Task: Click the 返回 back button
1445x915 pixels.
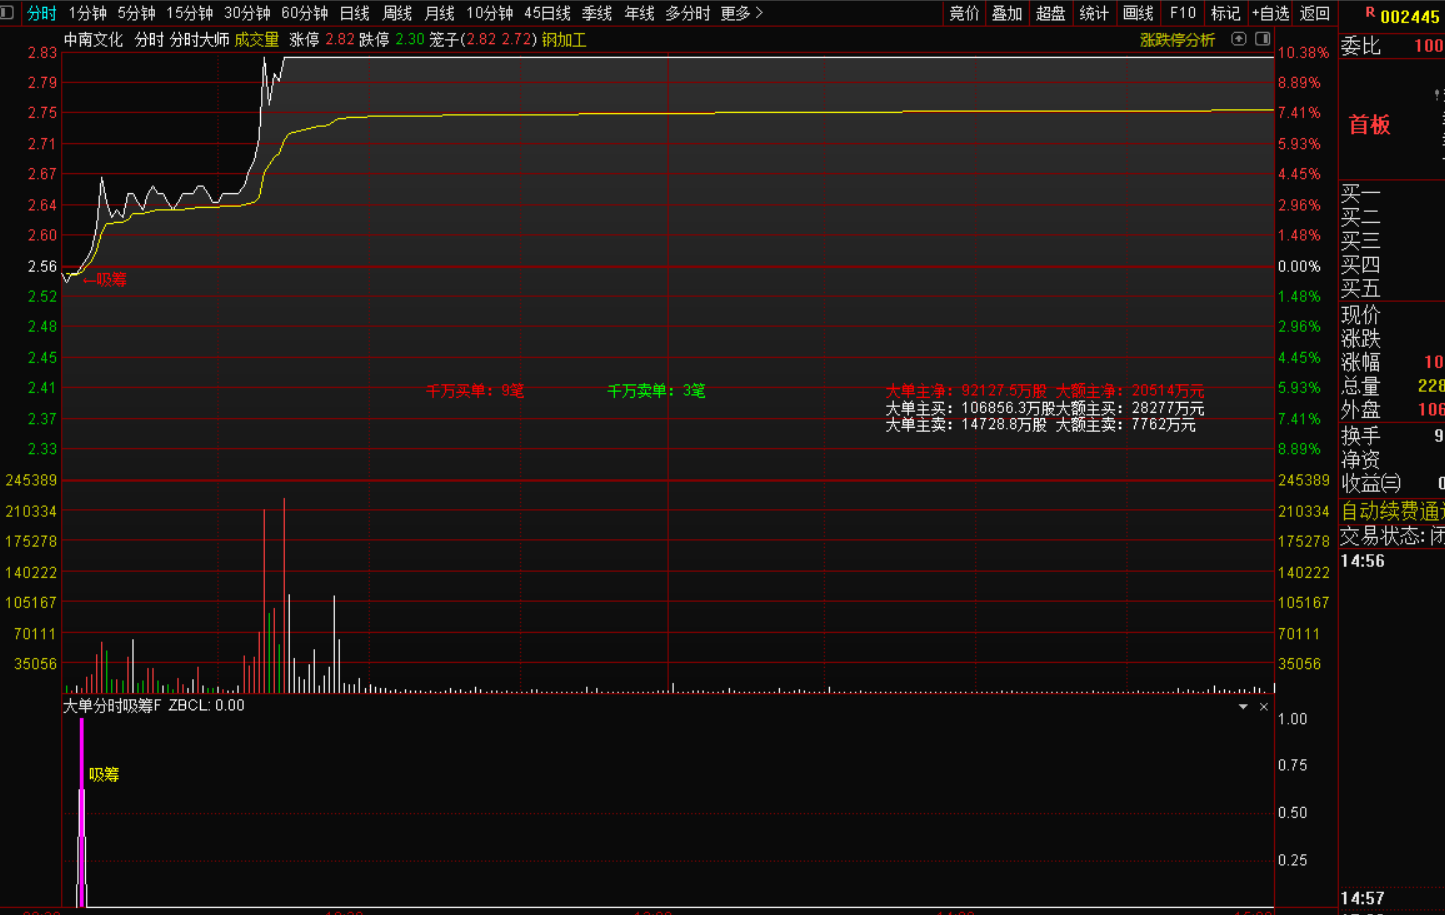Action: click(1314, 13)
